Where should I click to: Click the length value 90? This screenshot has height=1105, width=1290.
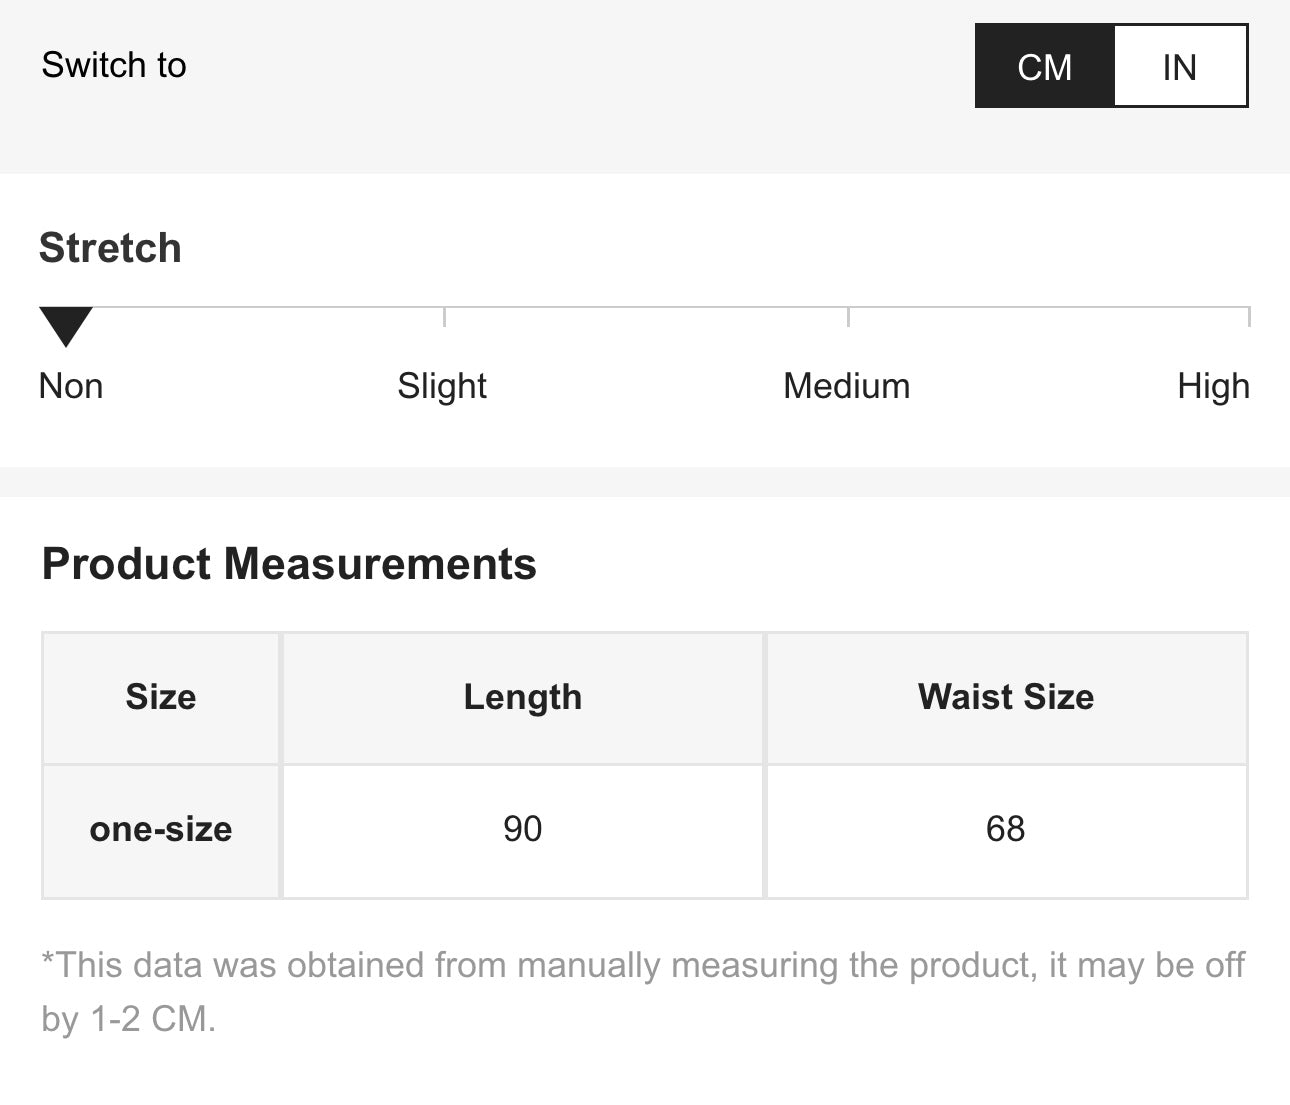click(x=523, y=829)
